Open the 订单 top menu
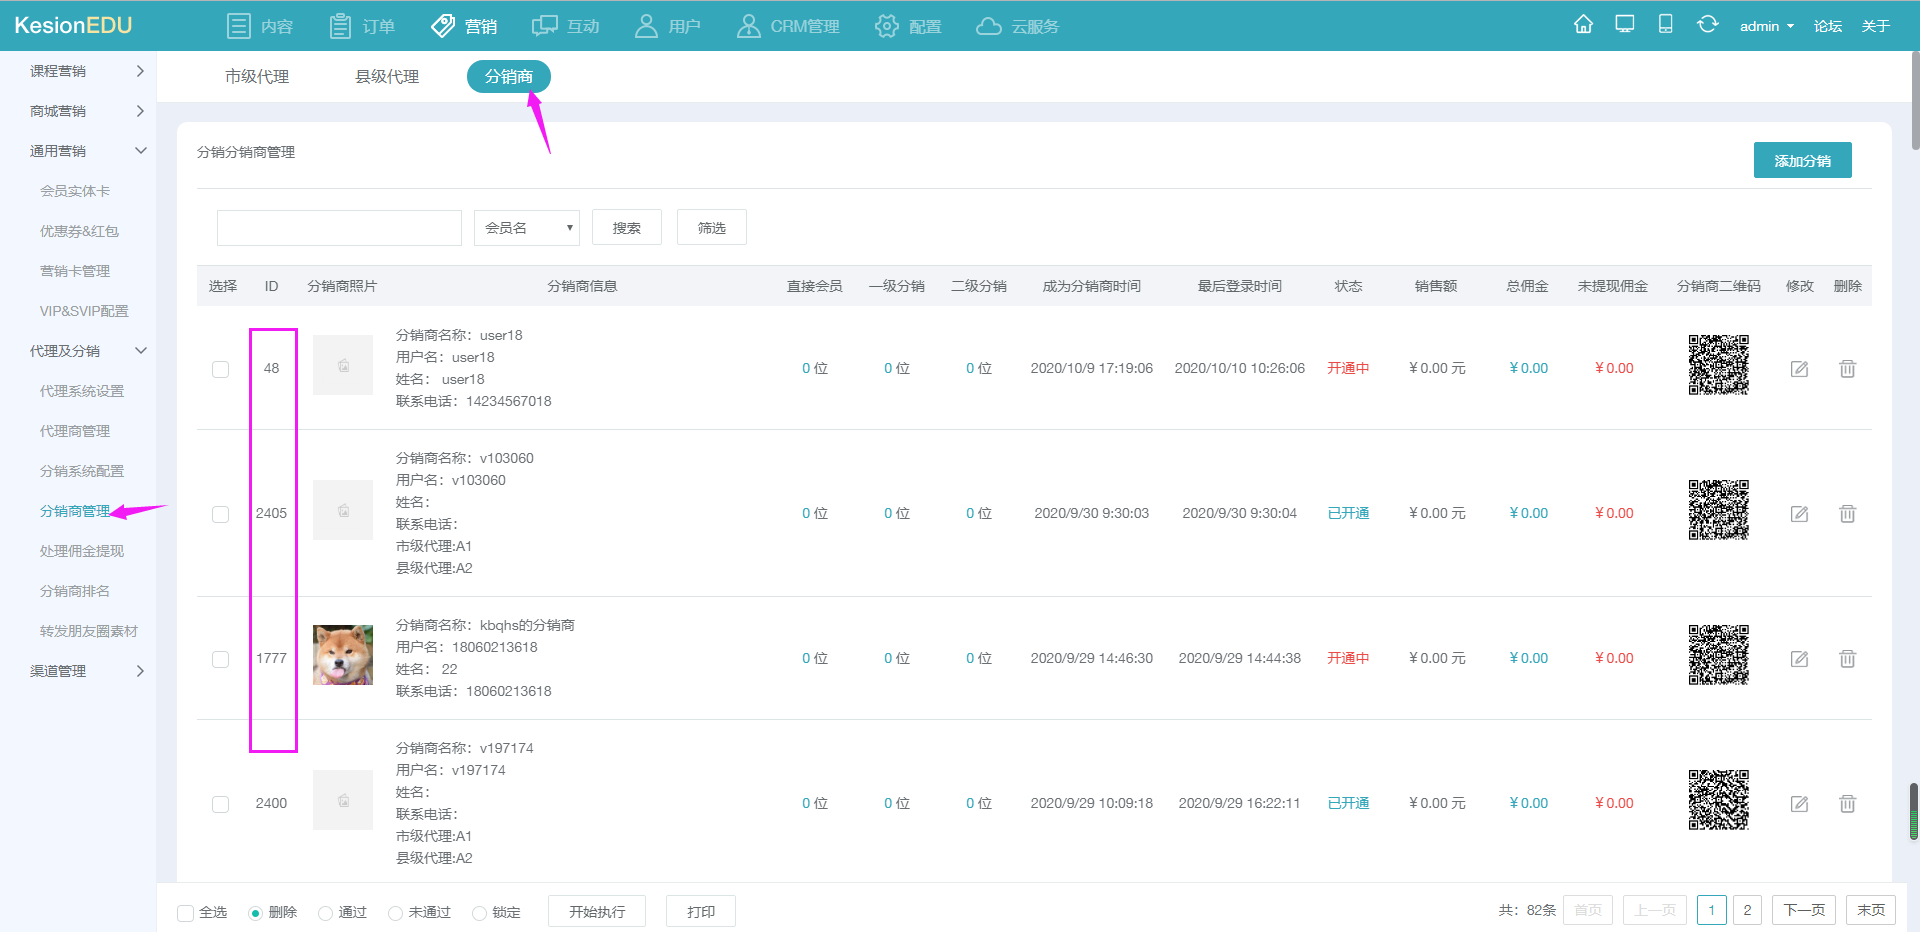This screenshot has height=932, width=1920. tap(363, 26)
